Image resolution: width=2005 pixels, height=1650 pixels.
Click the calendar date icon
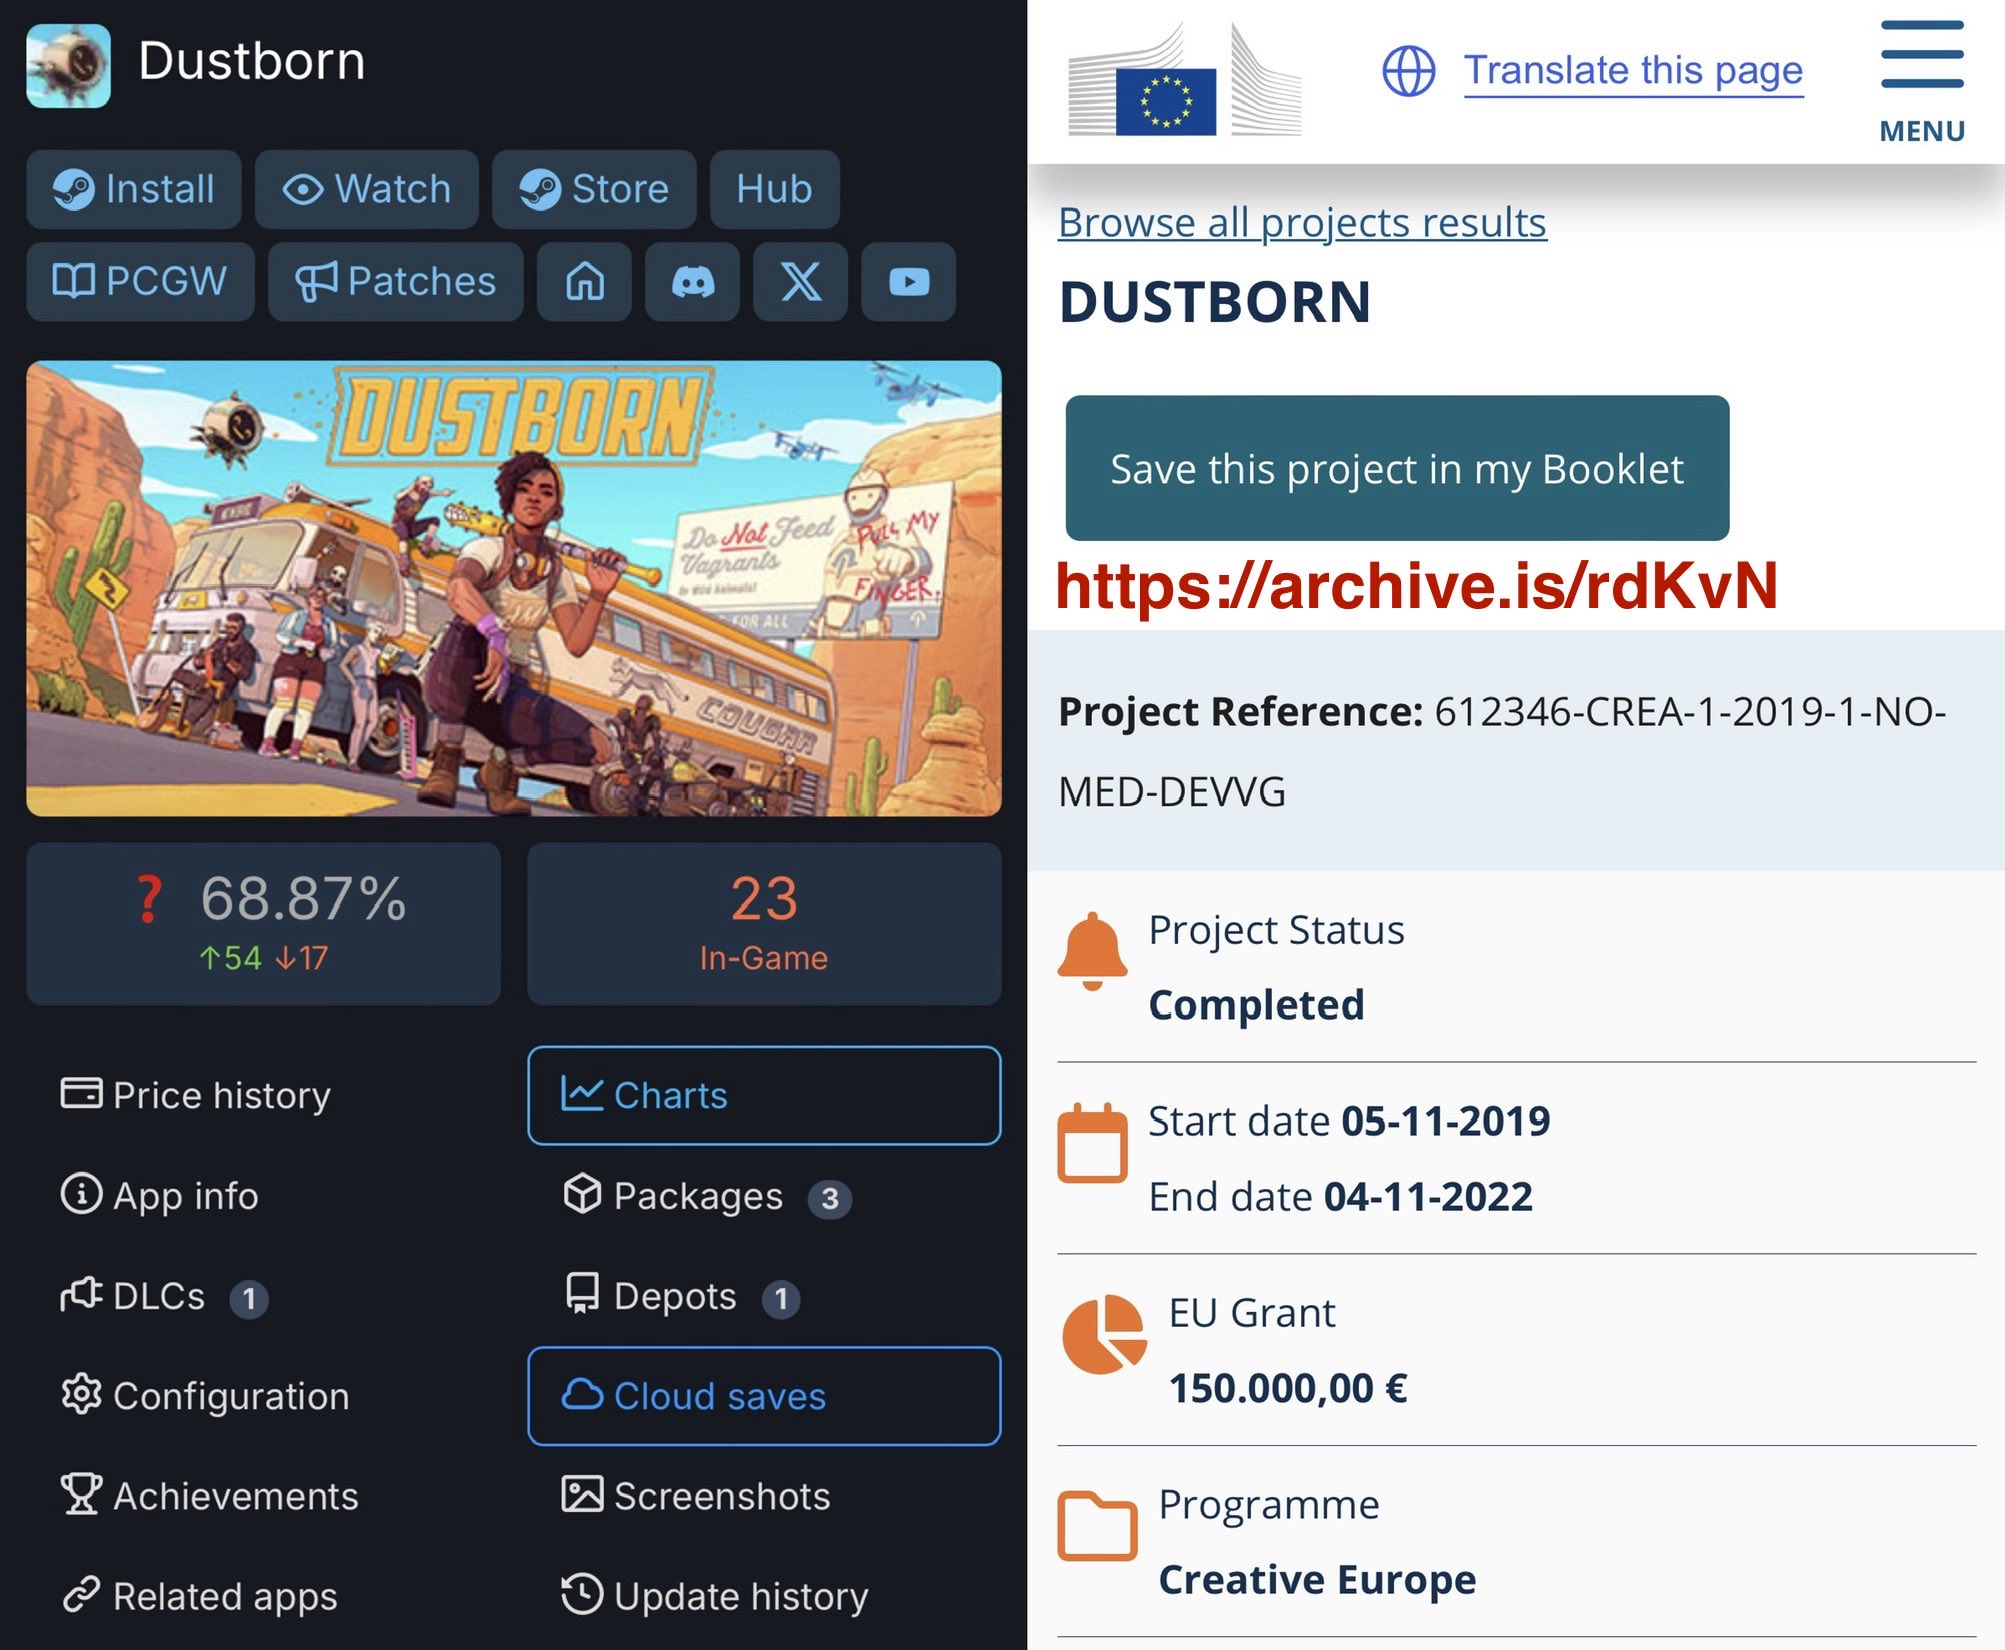1092,1142
